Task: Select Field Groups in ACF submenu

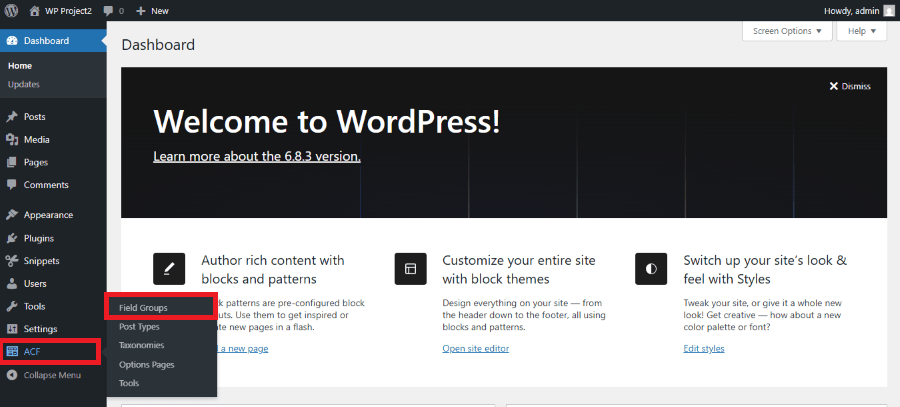Action: point(143,308)
